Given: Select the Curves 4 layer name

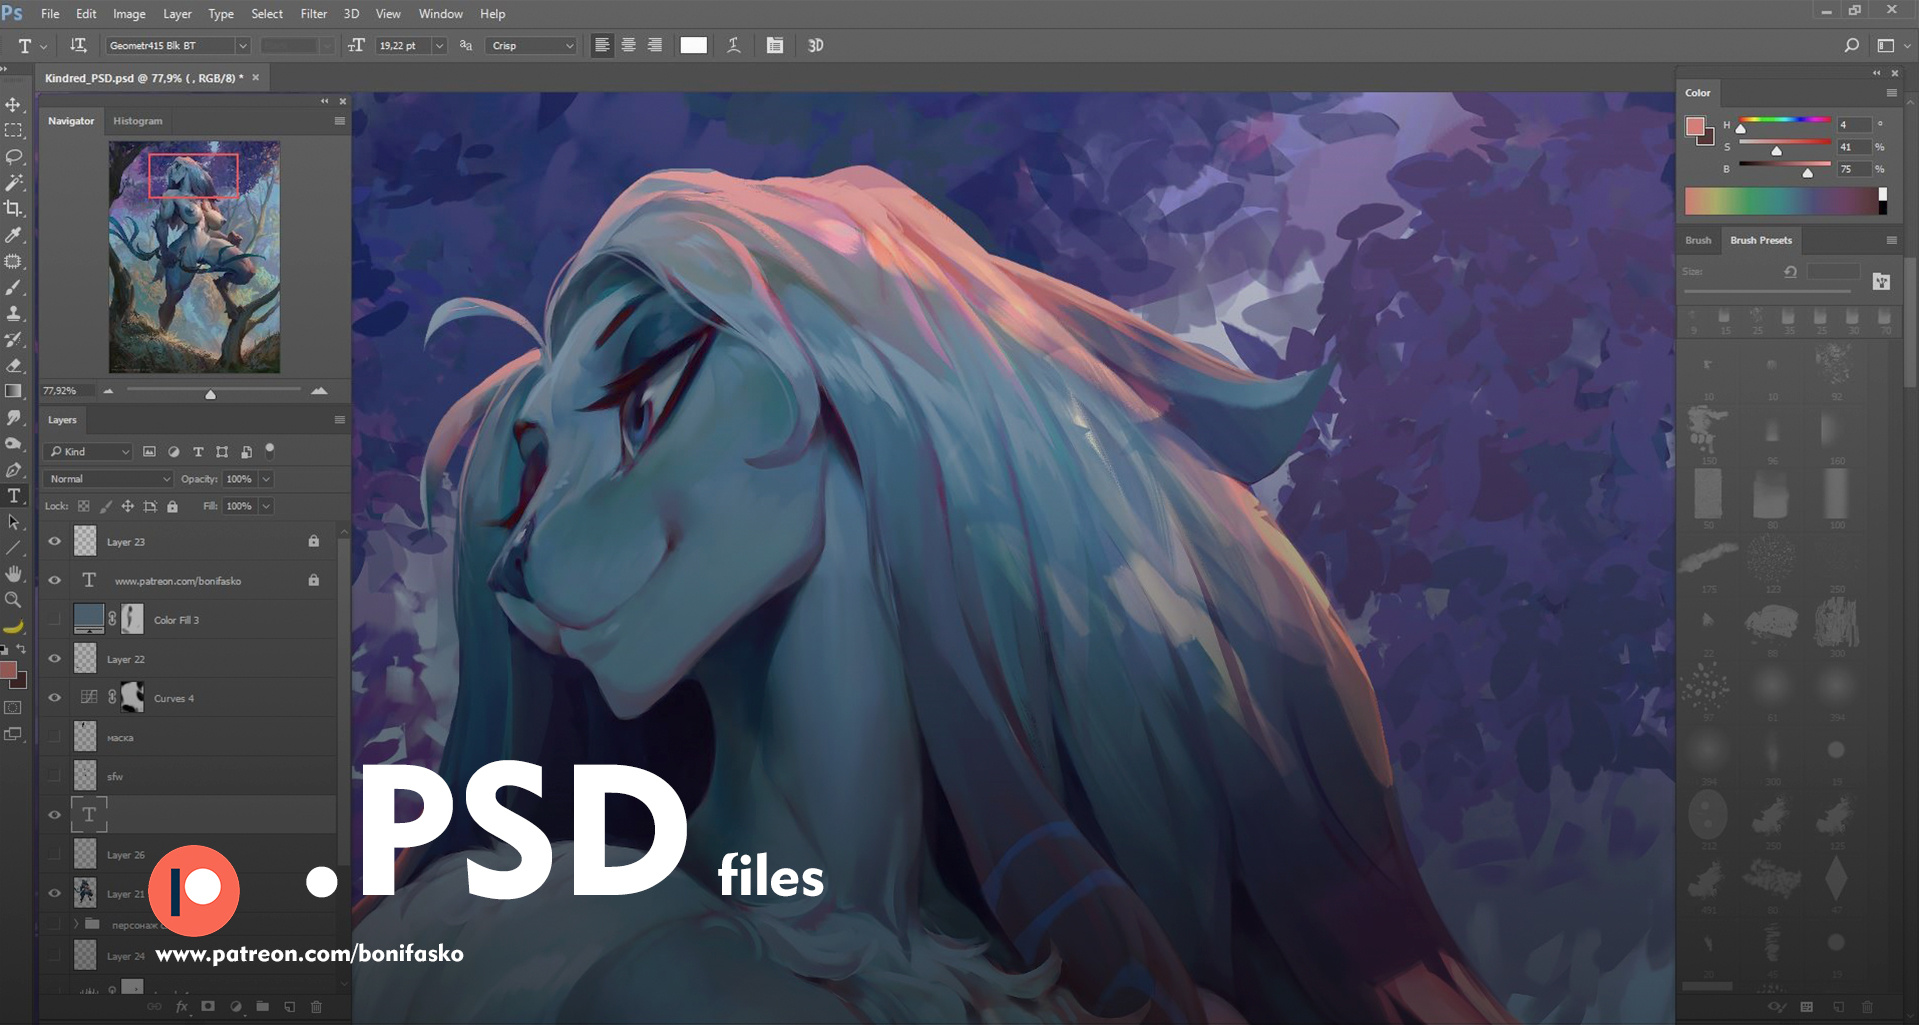Looking at the screenshot, I should [174, 698].
